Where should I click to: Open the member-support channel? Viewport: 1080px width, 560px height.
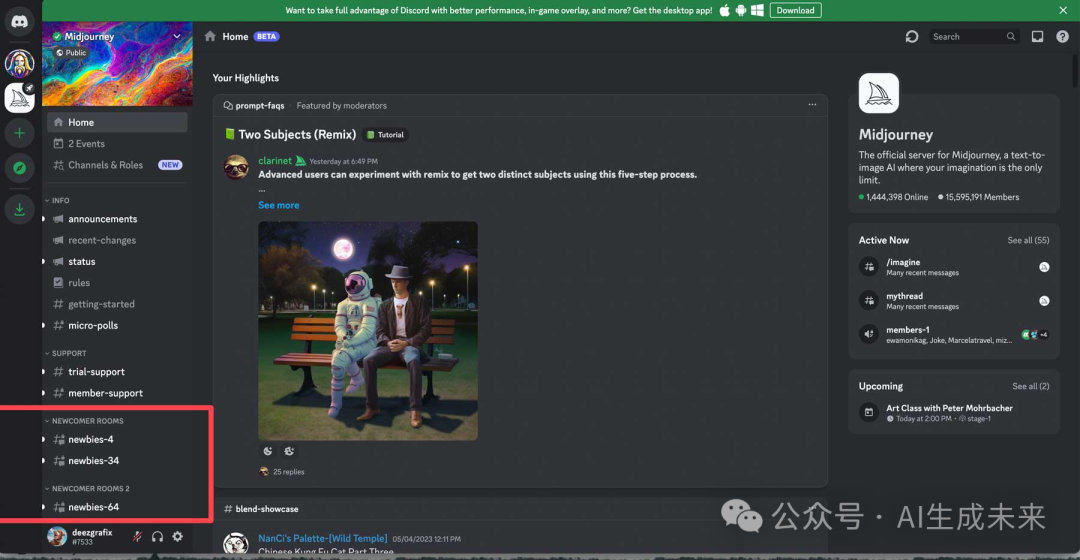(117, 393)
